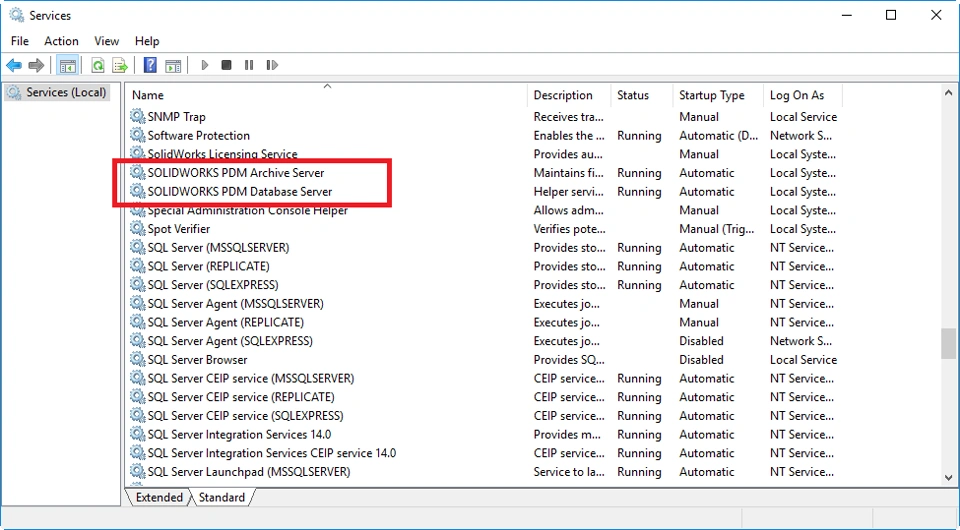Image resolution: width=960 pixels, height=530 pixels.
Task: Click Disabled startup type of SQL Server Browser
Action: (x=701, y=359)
